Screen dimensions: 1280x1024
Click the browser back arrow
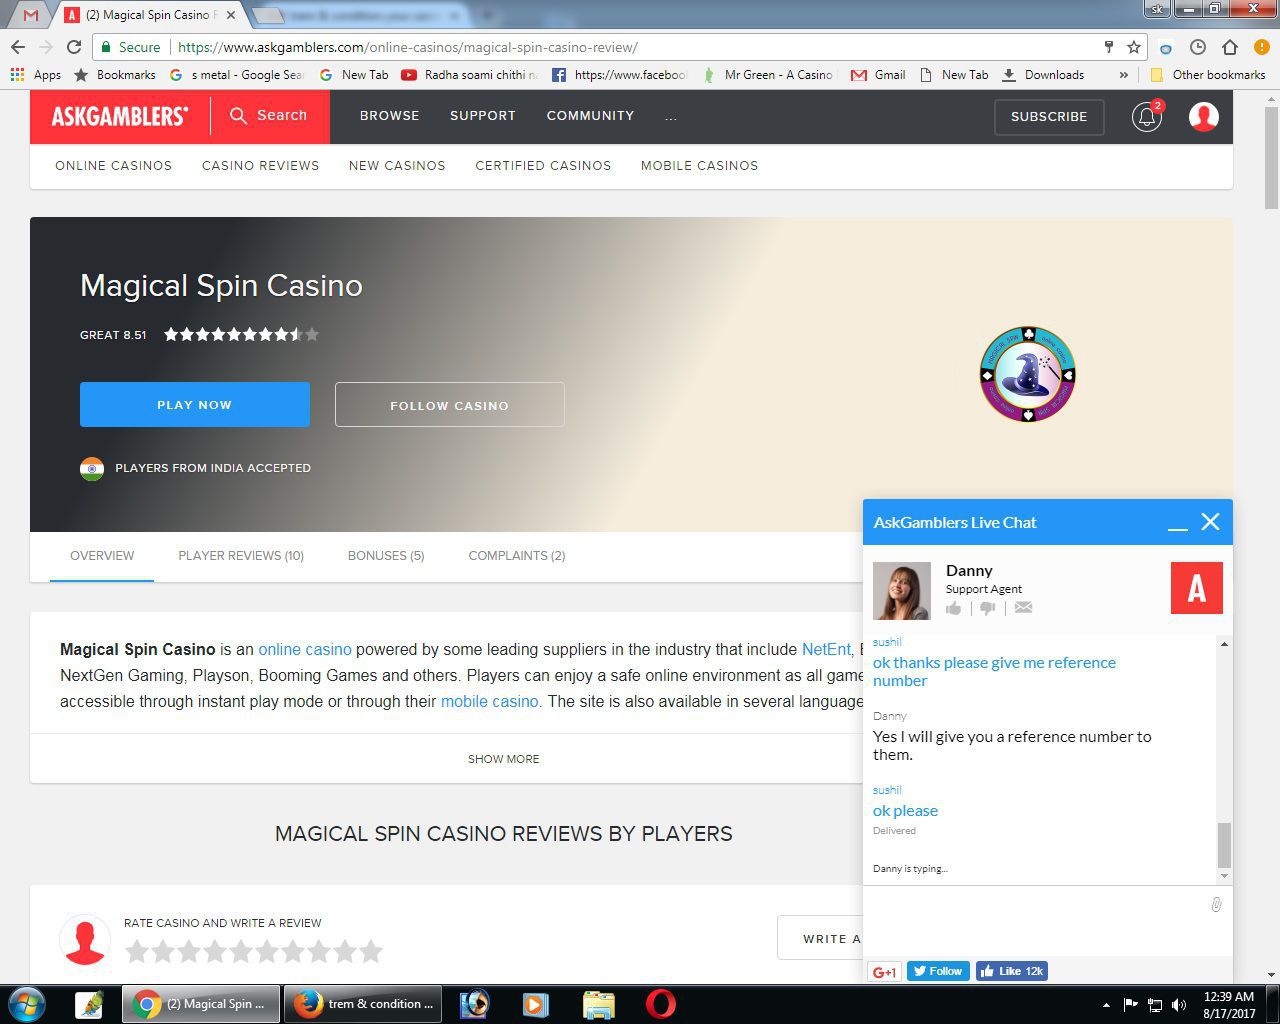[x=18, y=47]
